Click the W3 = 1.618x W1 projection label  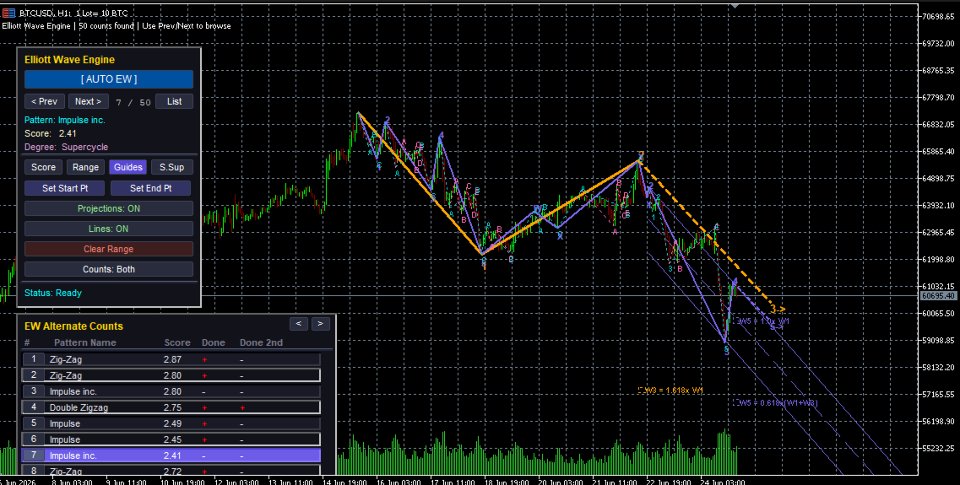click(673, 390)
